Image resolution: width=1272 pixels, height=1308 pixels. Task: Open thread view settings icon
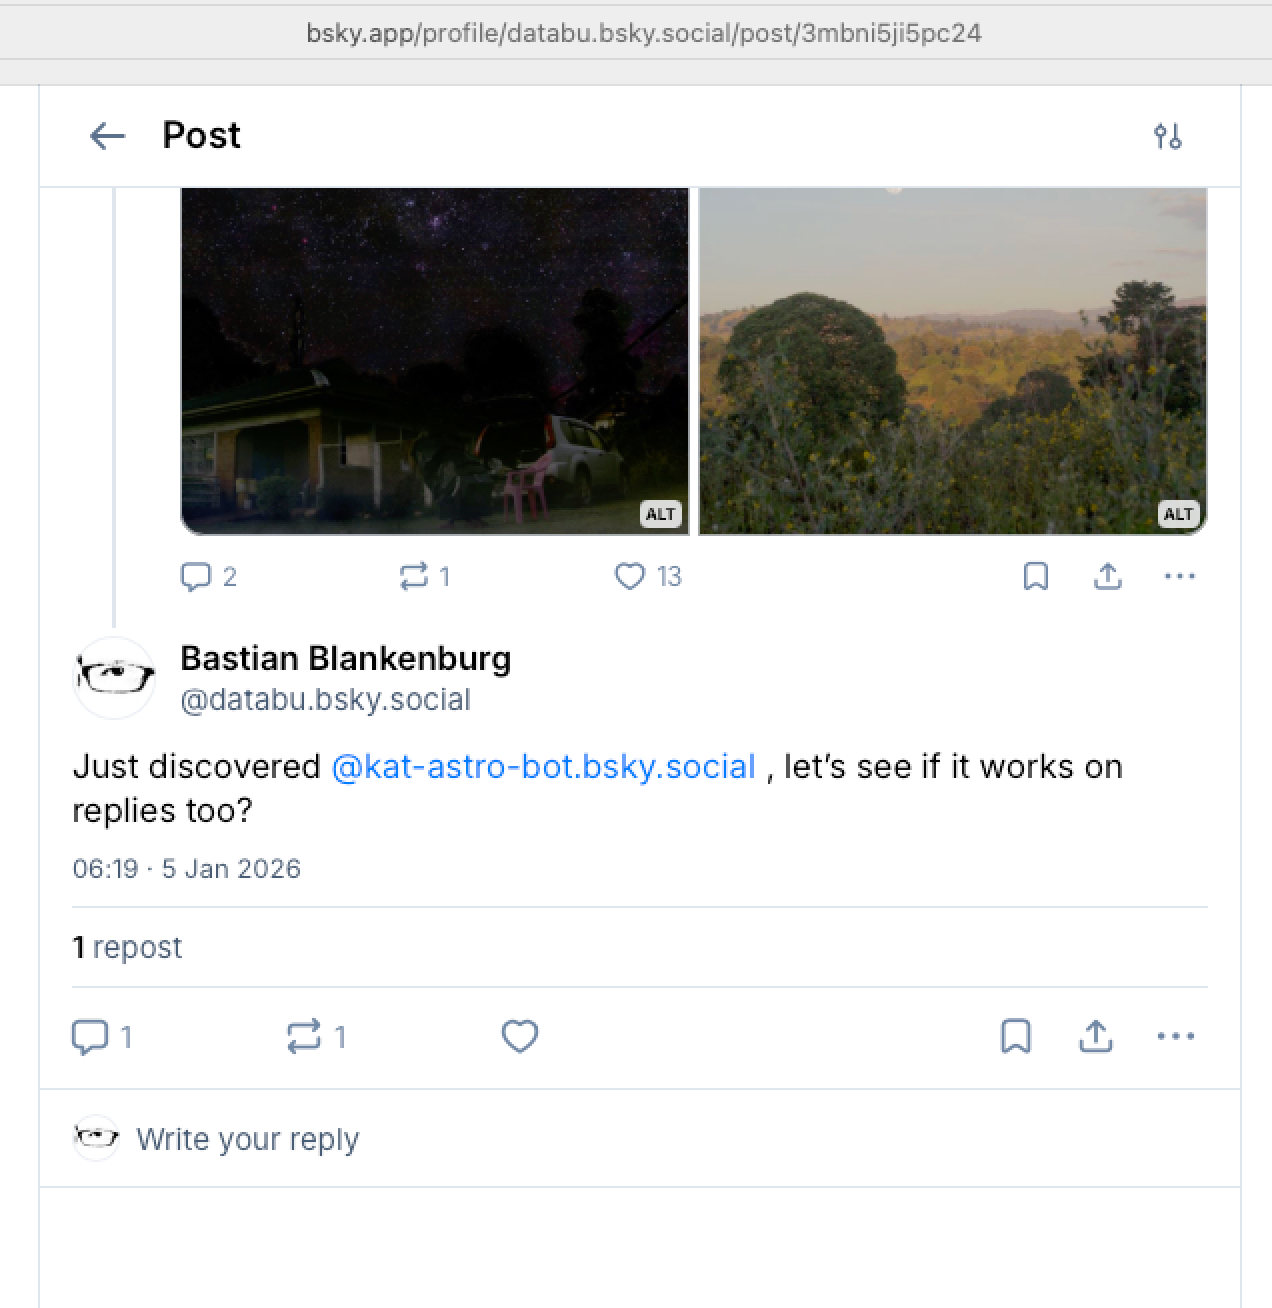click(1167, 136)
